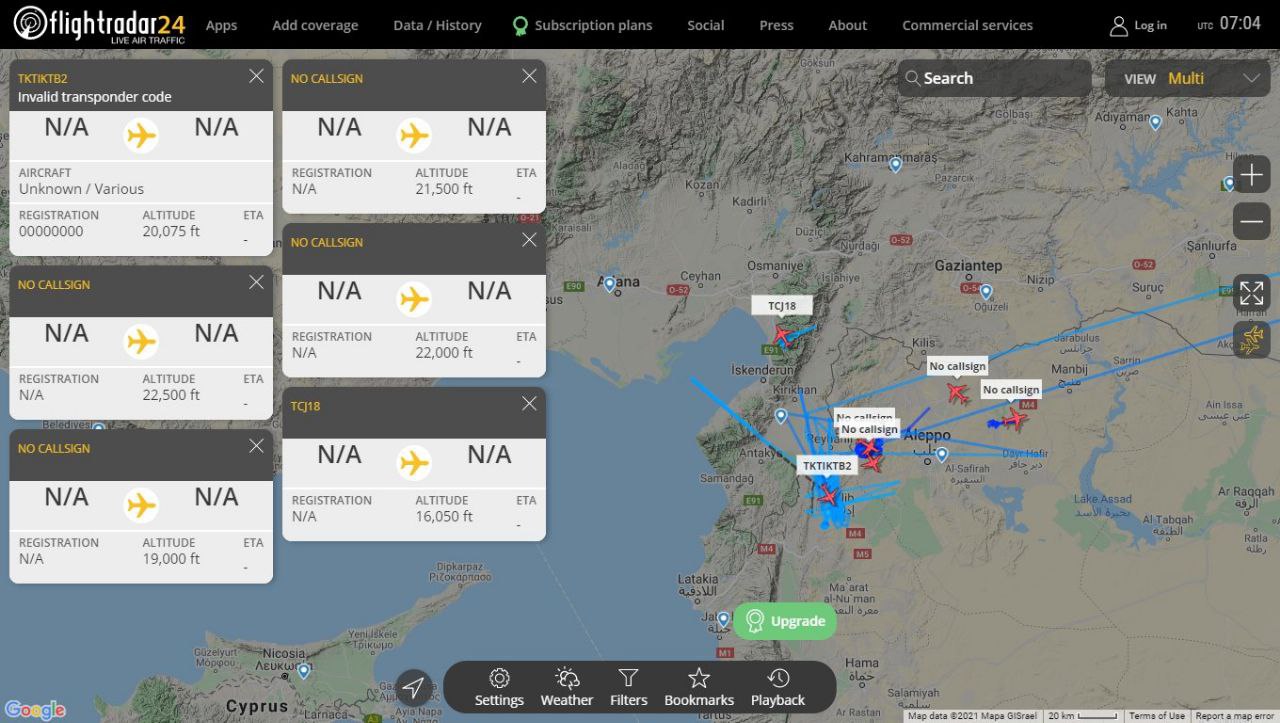
Task: Click the Adıyaman airport marker
Action: pos(1155,122)
